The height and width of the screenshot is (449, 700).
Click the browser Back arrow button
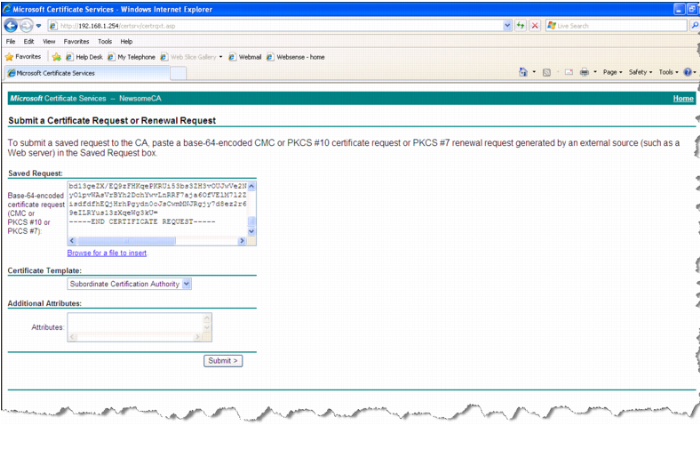pos(11,26)
